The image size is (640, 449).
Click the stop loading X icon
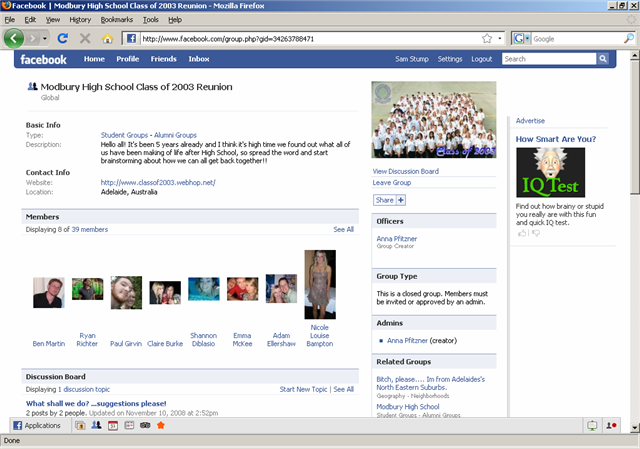85,38
